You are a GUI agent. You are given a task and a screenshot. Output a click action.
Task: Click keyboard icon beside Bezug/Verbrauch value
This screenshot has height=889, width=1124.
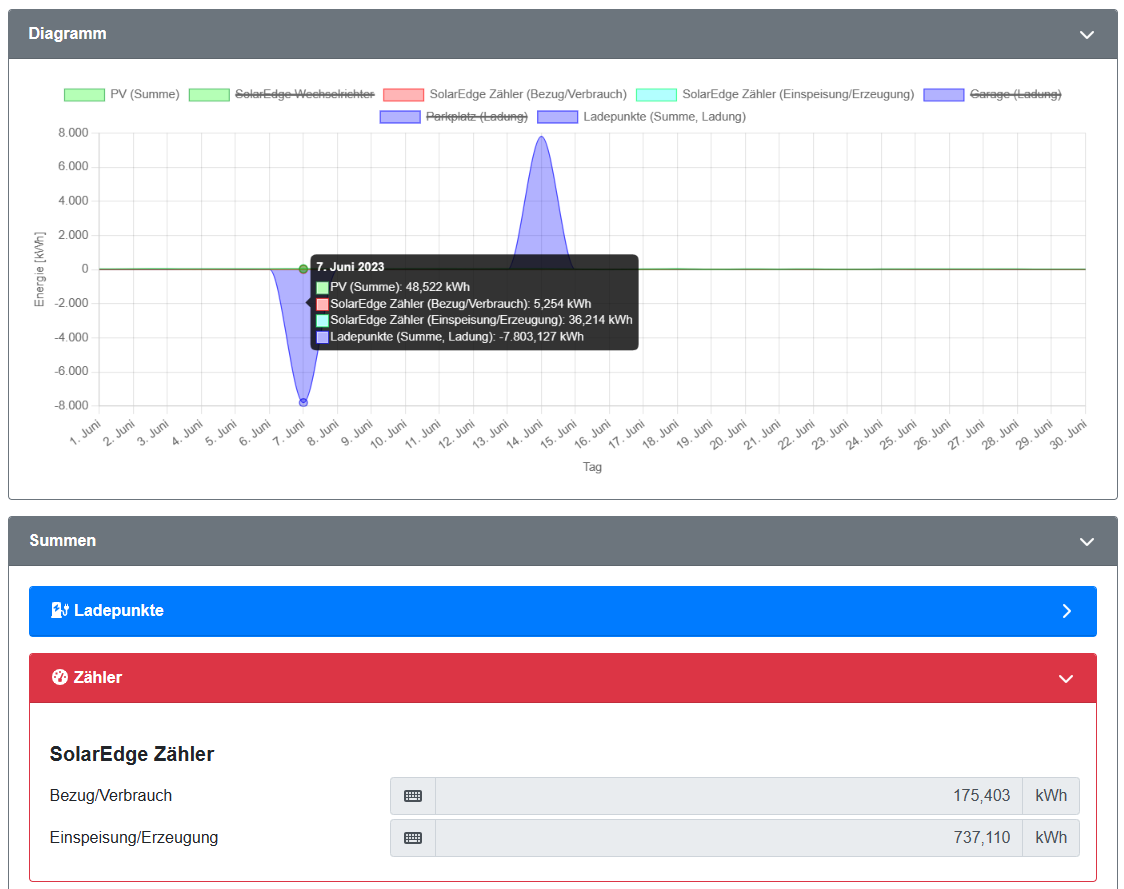click(413, 796)
